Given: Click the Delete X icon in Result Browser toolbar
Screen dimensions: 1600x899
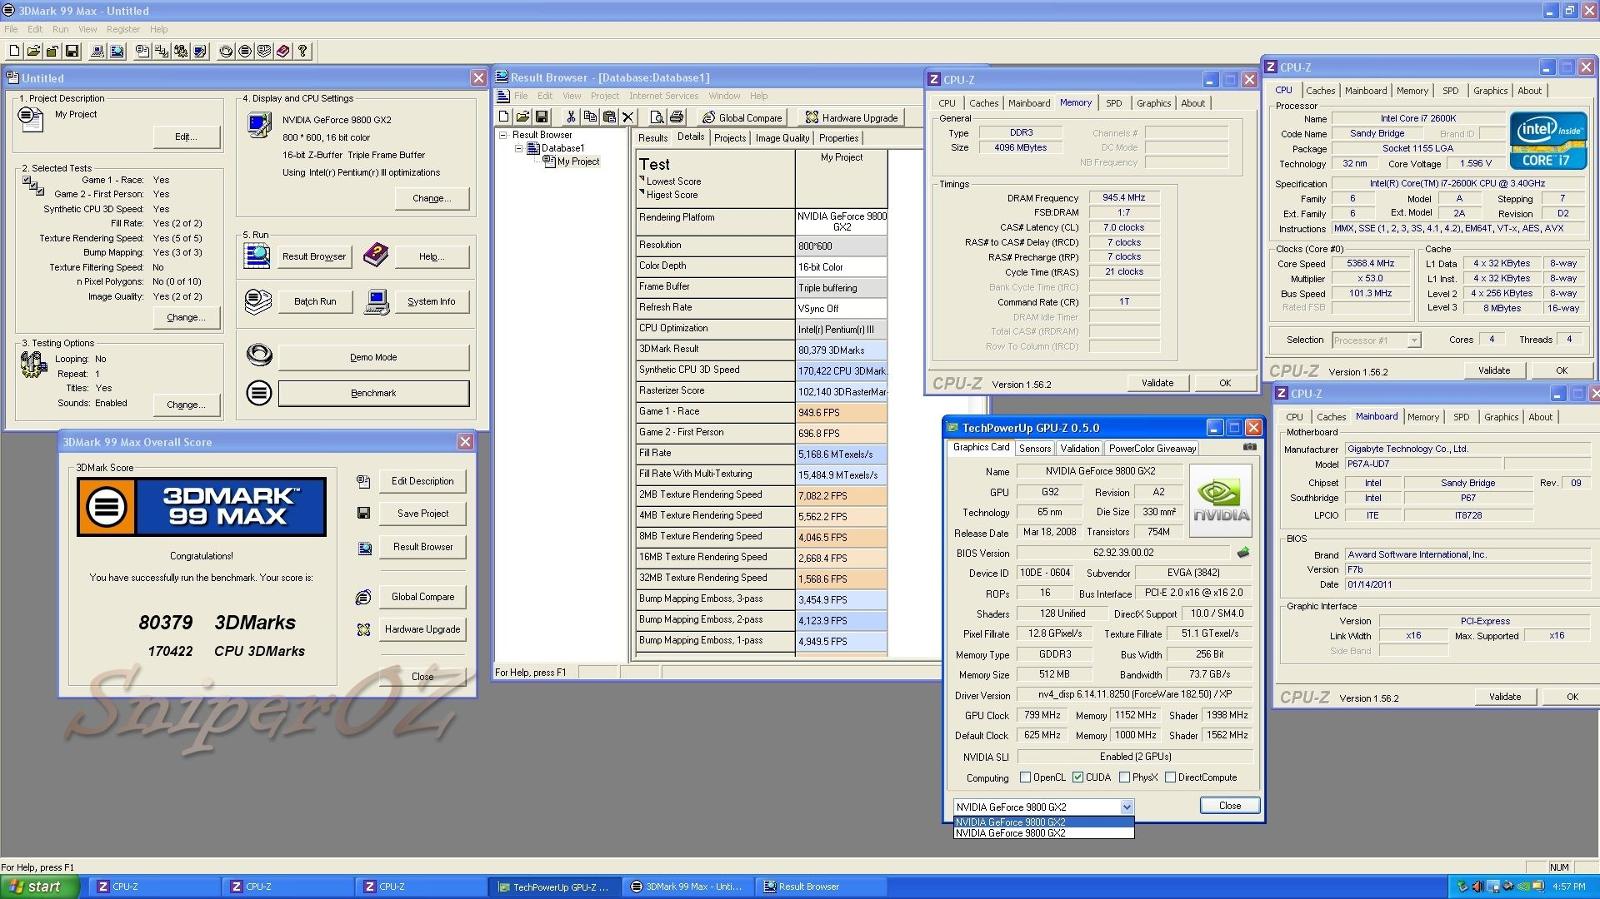Looking at the screenshot, I should [x=628, y=117].
